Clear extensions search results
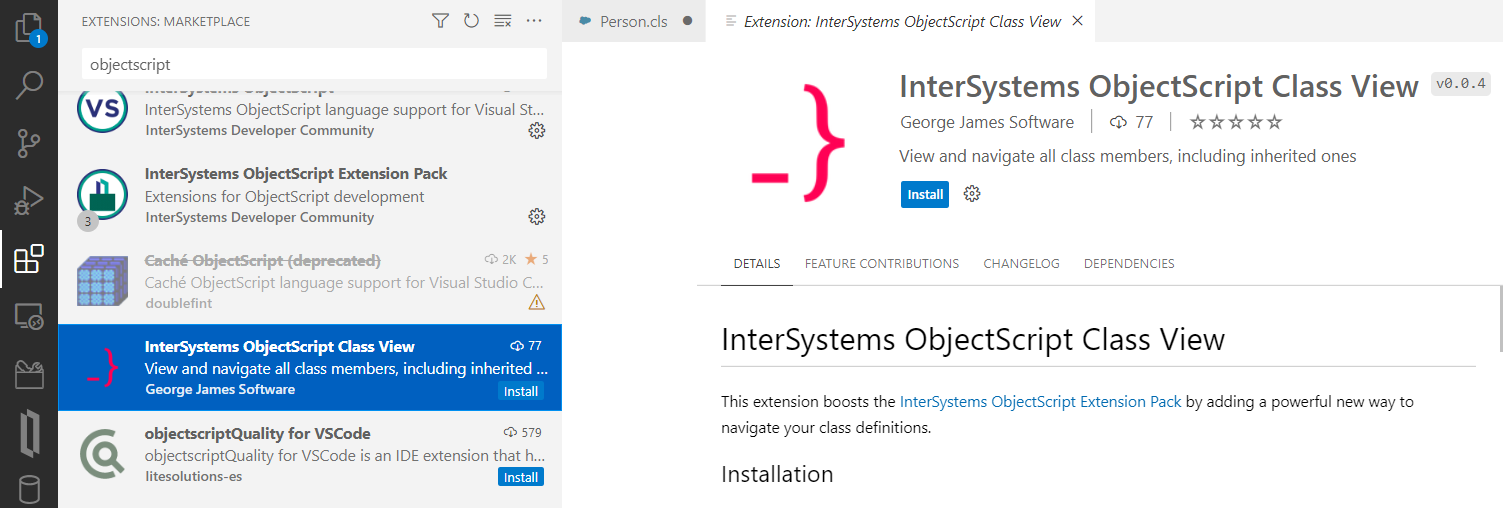 503,21
